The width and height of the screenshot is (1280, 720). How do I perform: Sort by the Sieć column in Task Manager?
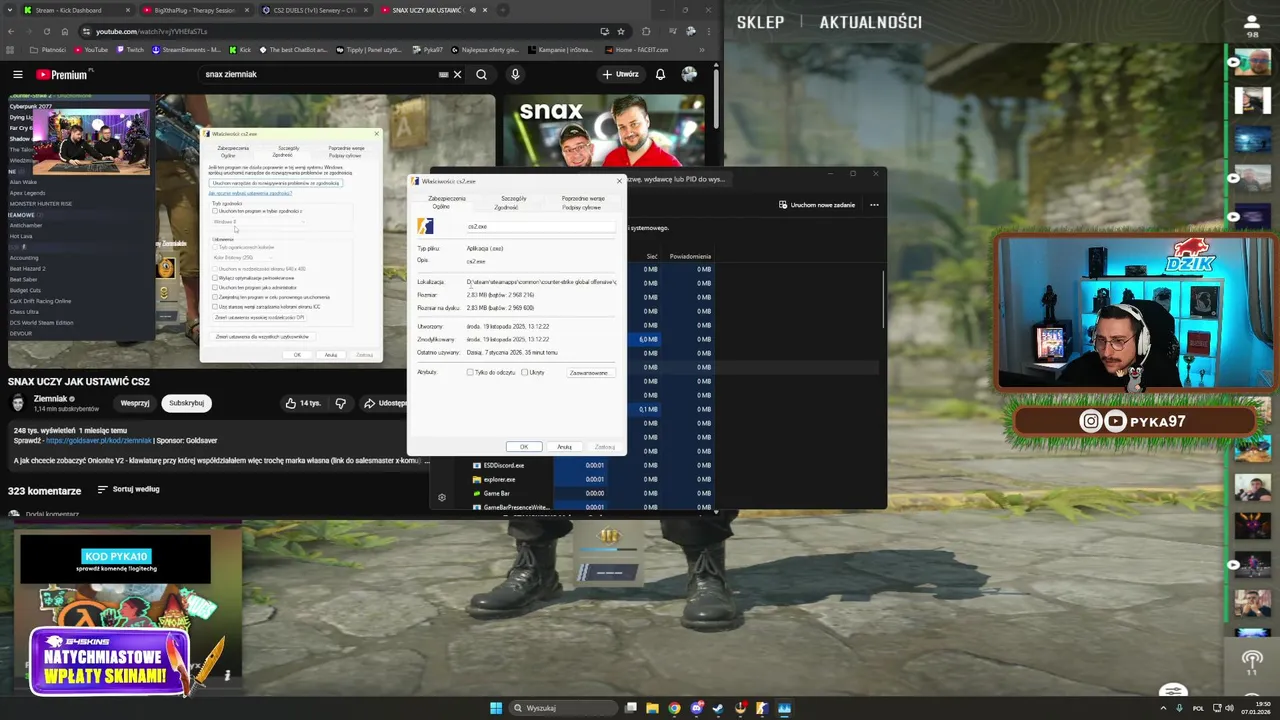(652, 256)
